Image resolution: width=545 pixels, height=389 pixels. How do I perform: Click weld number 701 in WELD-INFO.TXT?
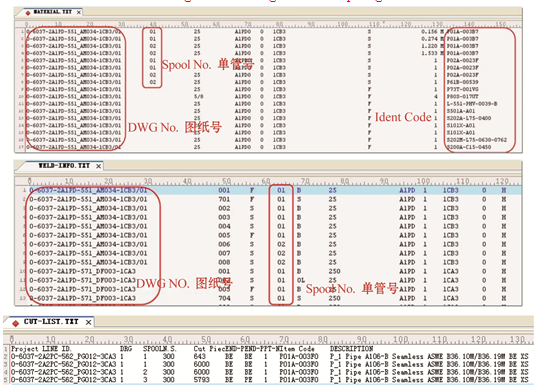pos(224,199)
